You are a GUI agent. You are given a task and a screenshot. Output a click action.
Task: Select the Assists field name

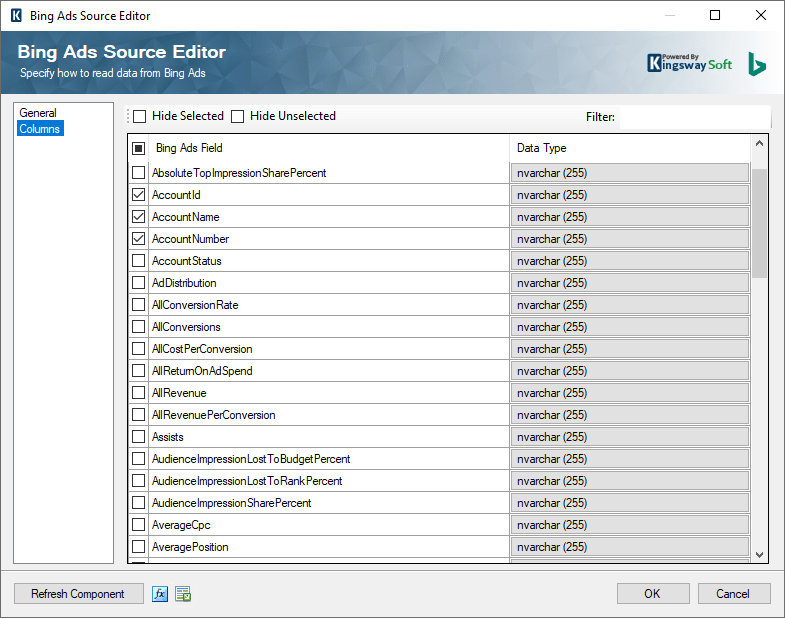[168, 437]
